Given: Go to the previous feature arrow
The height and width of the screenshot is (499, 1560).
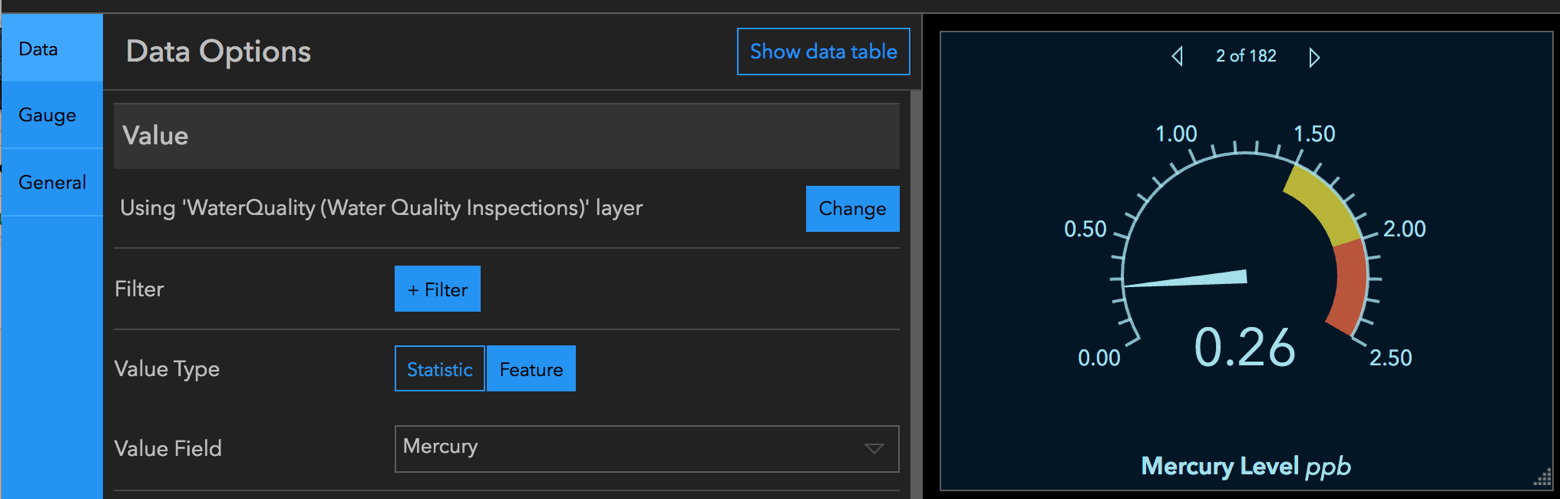Looking at the screenshot, I should 1178,57.
